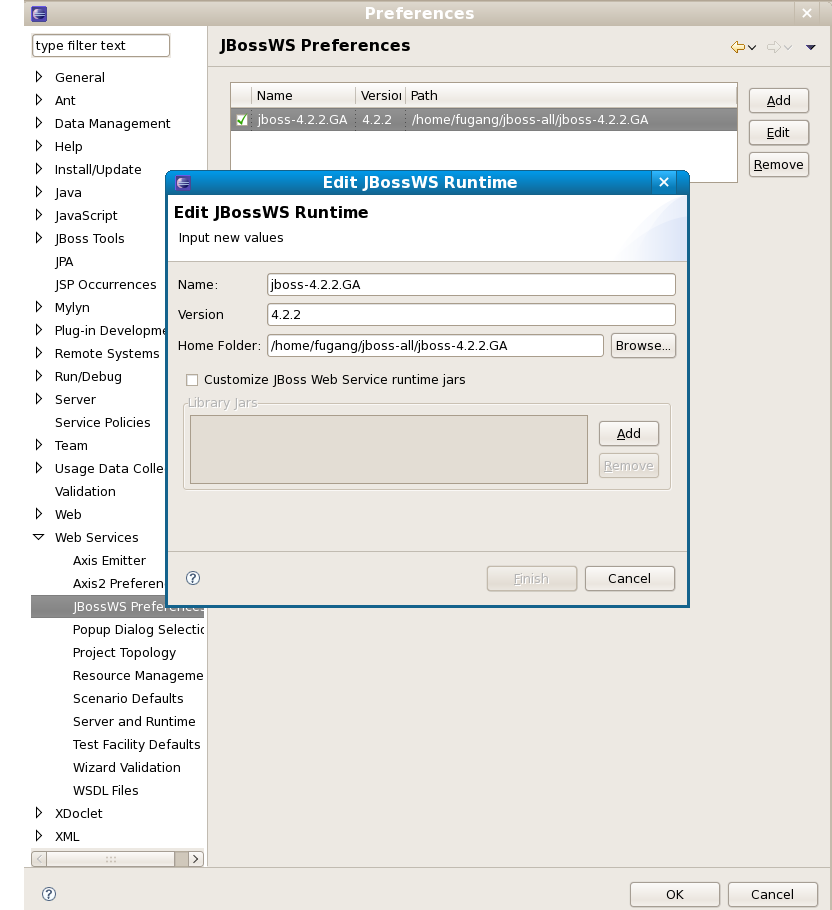Open the Server and Runtime preferences page
832x910 pixels.
134,721
